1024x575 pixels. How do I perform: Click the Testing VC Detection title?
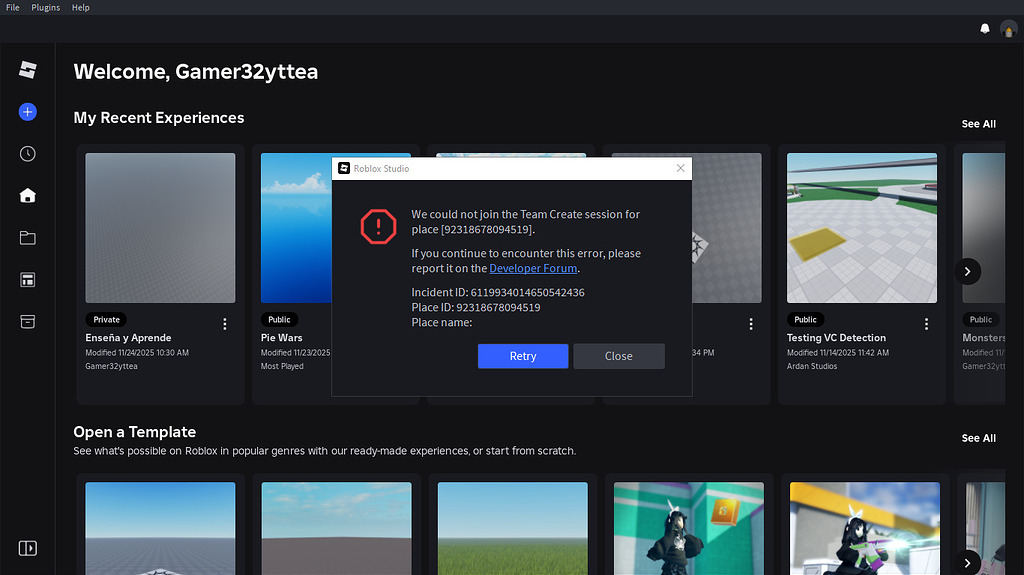[836, 338]
